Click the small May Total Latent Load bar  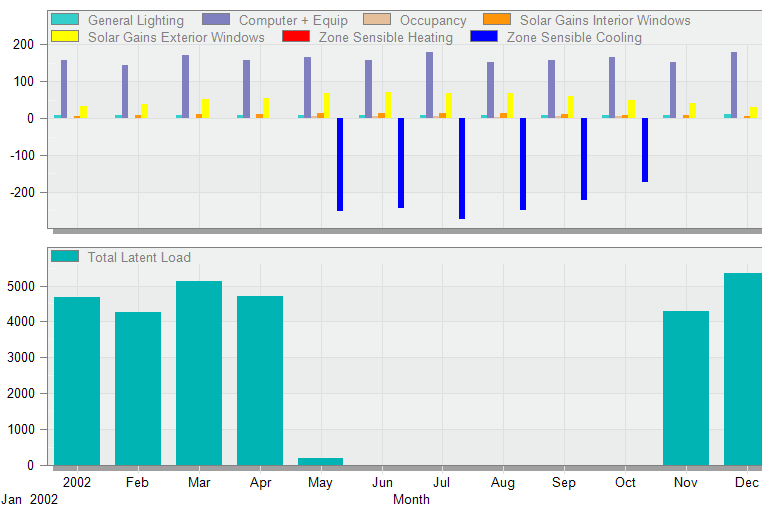(x=320, y=461)
